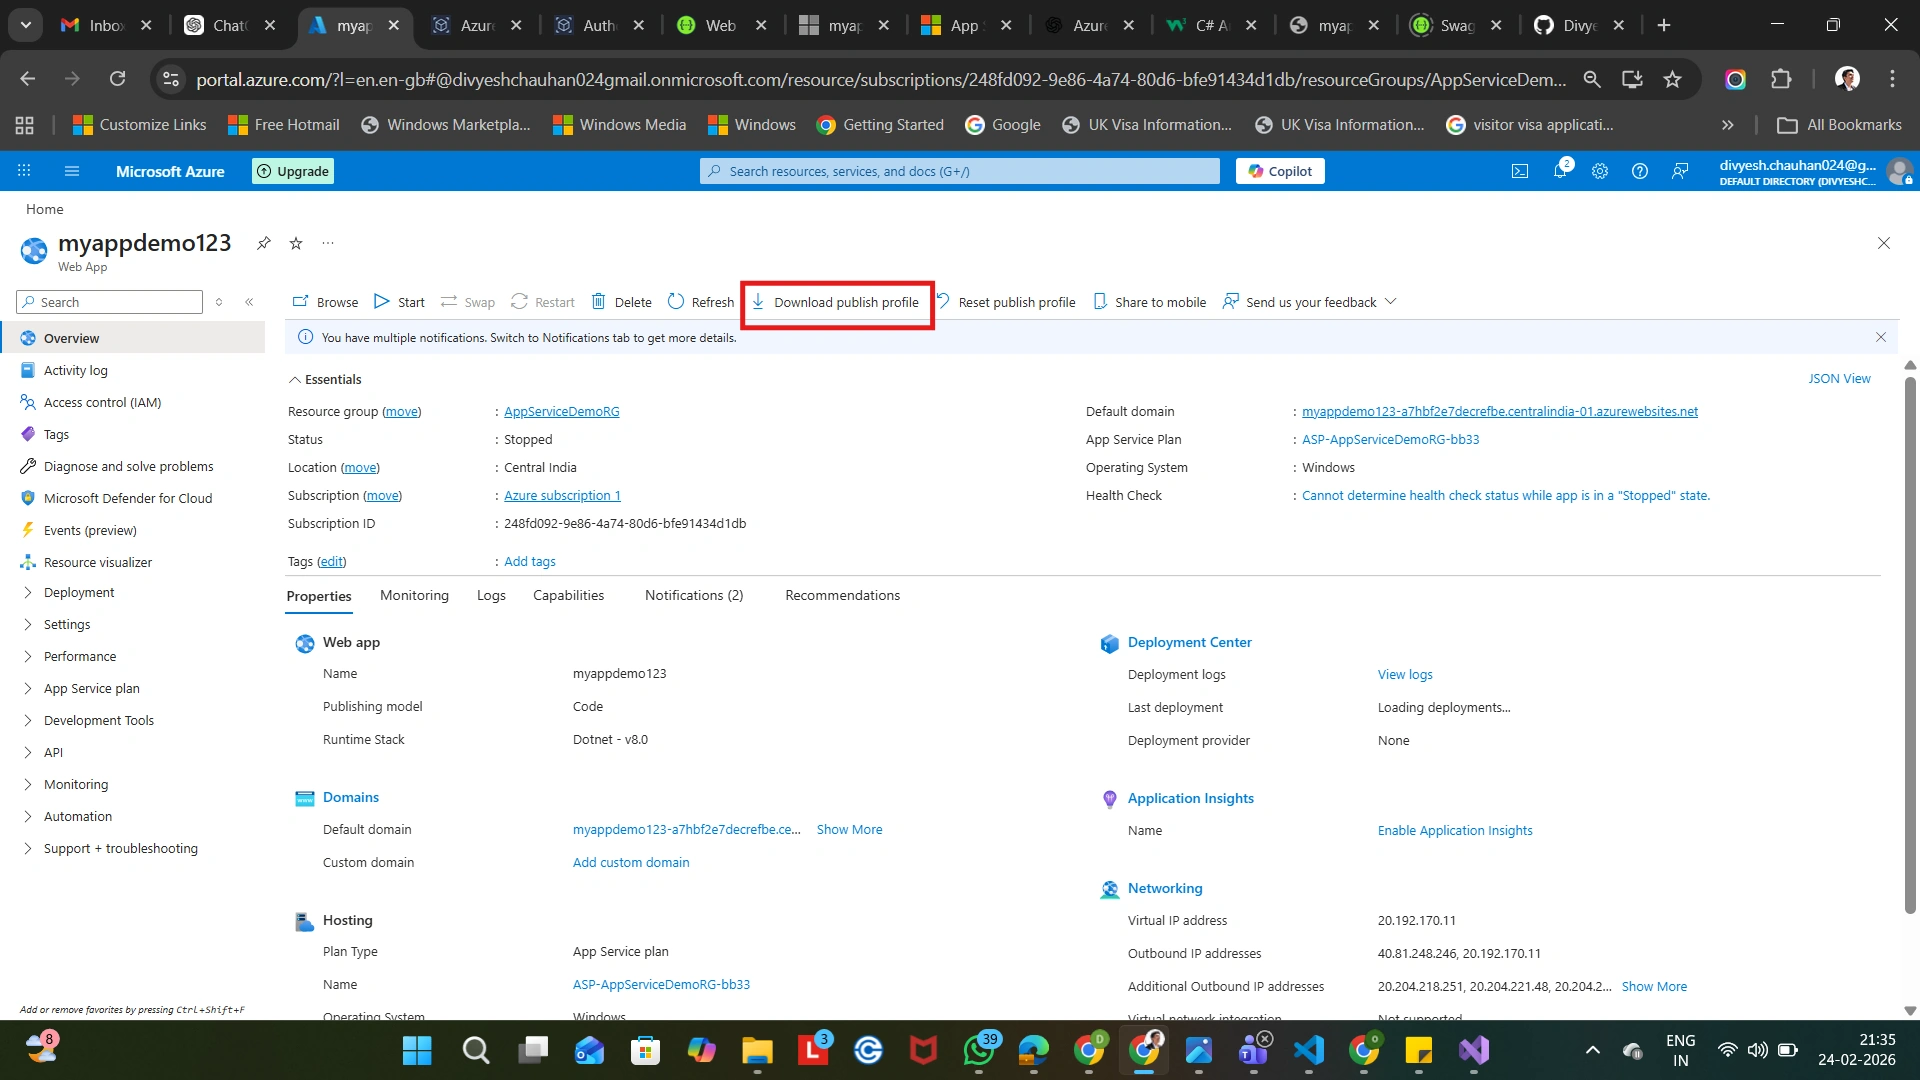Open the Azure subscription 1 link

pos(562,496)
